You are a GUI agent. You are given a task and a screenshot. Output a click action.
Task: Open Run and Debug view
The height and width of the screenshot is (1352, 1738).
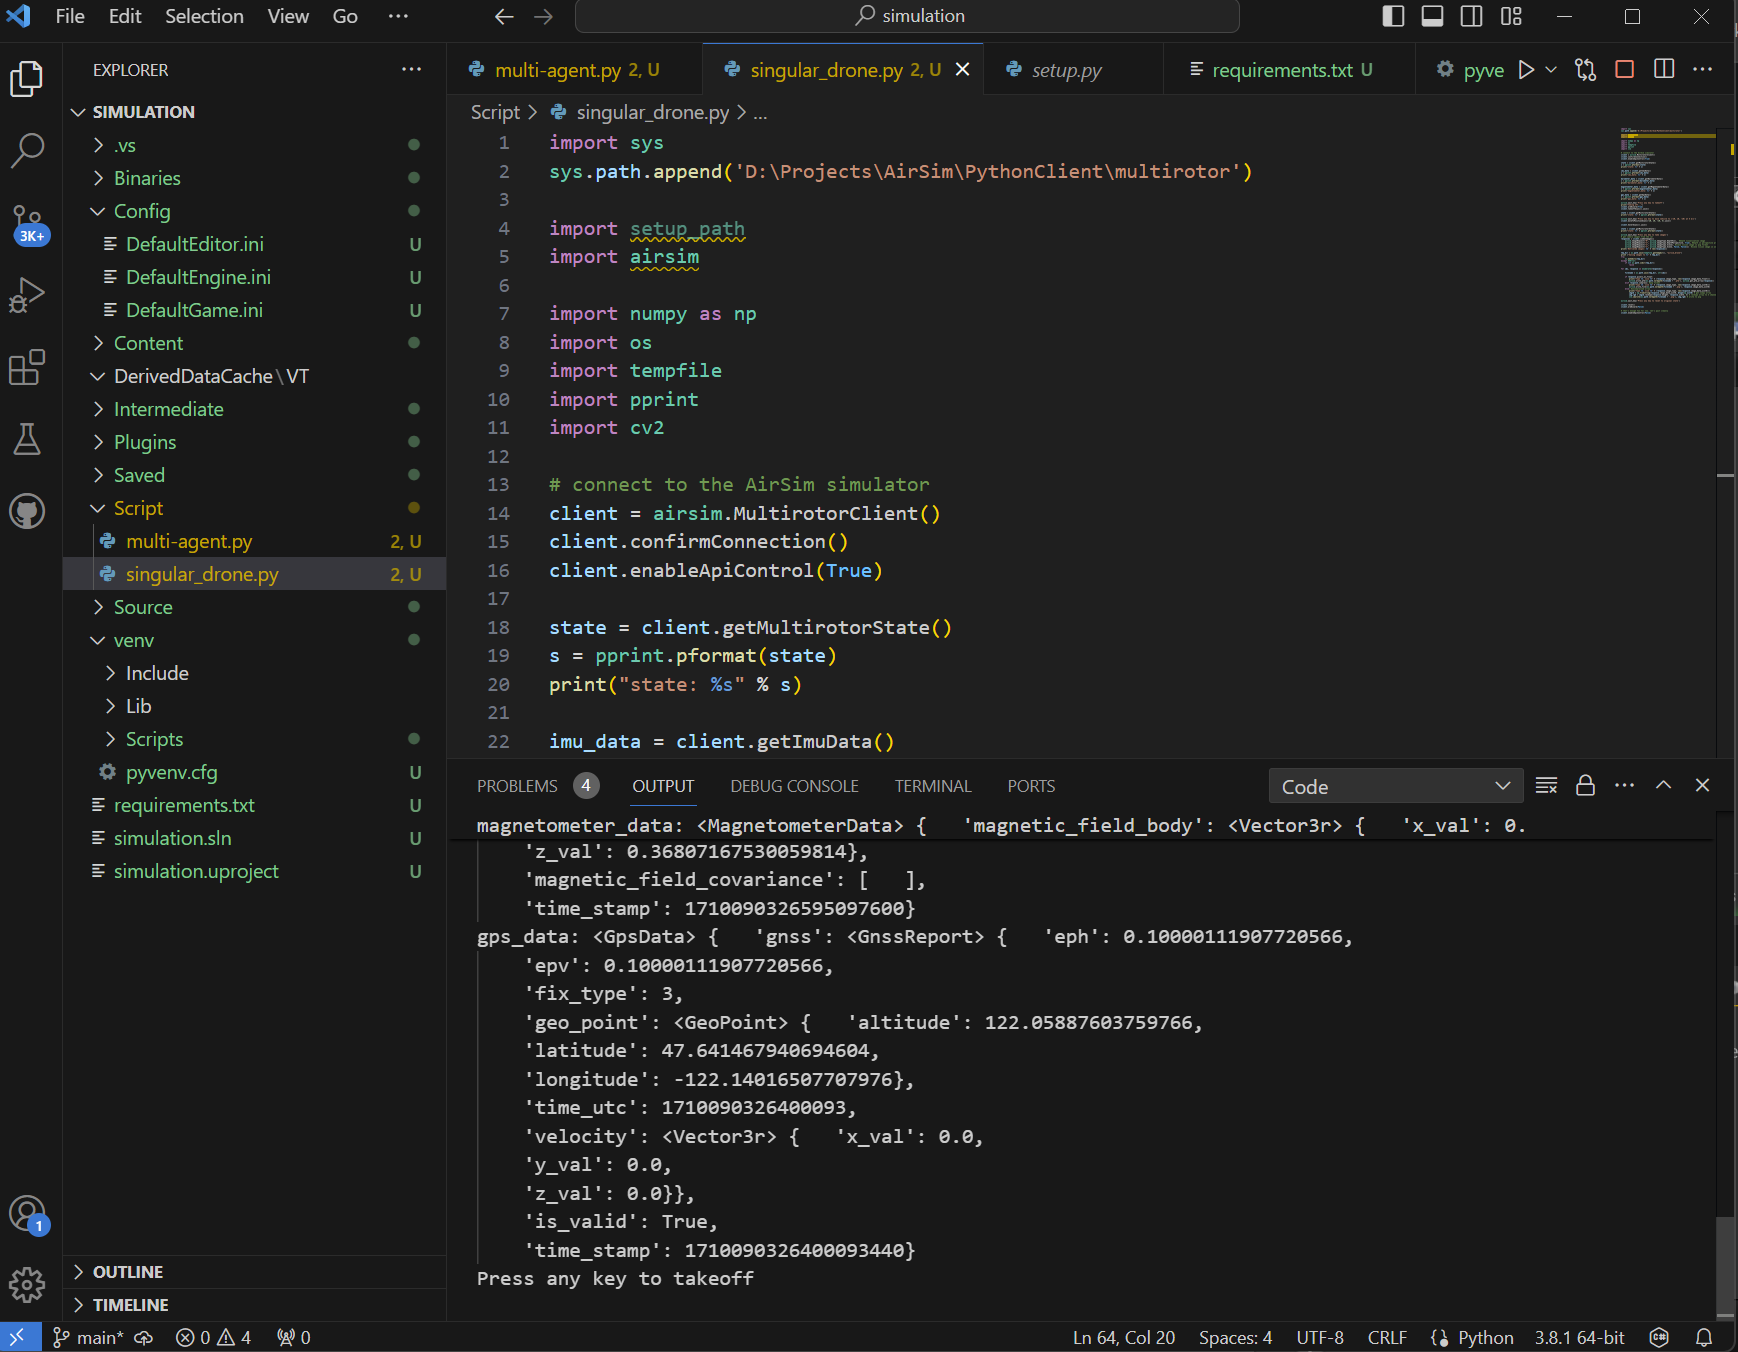27,295
